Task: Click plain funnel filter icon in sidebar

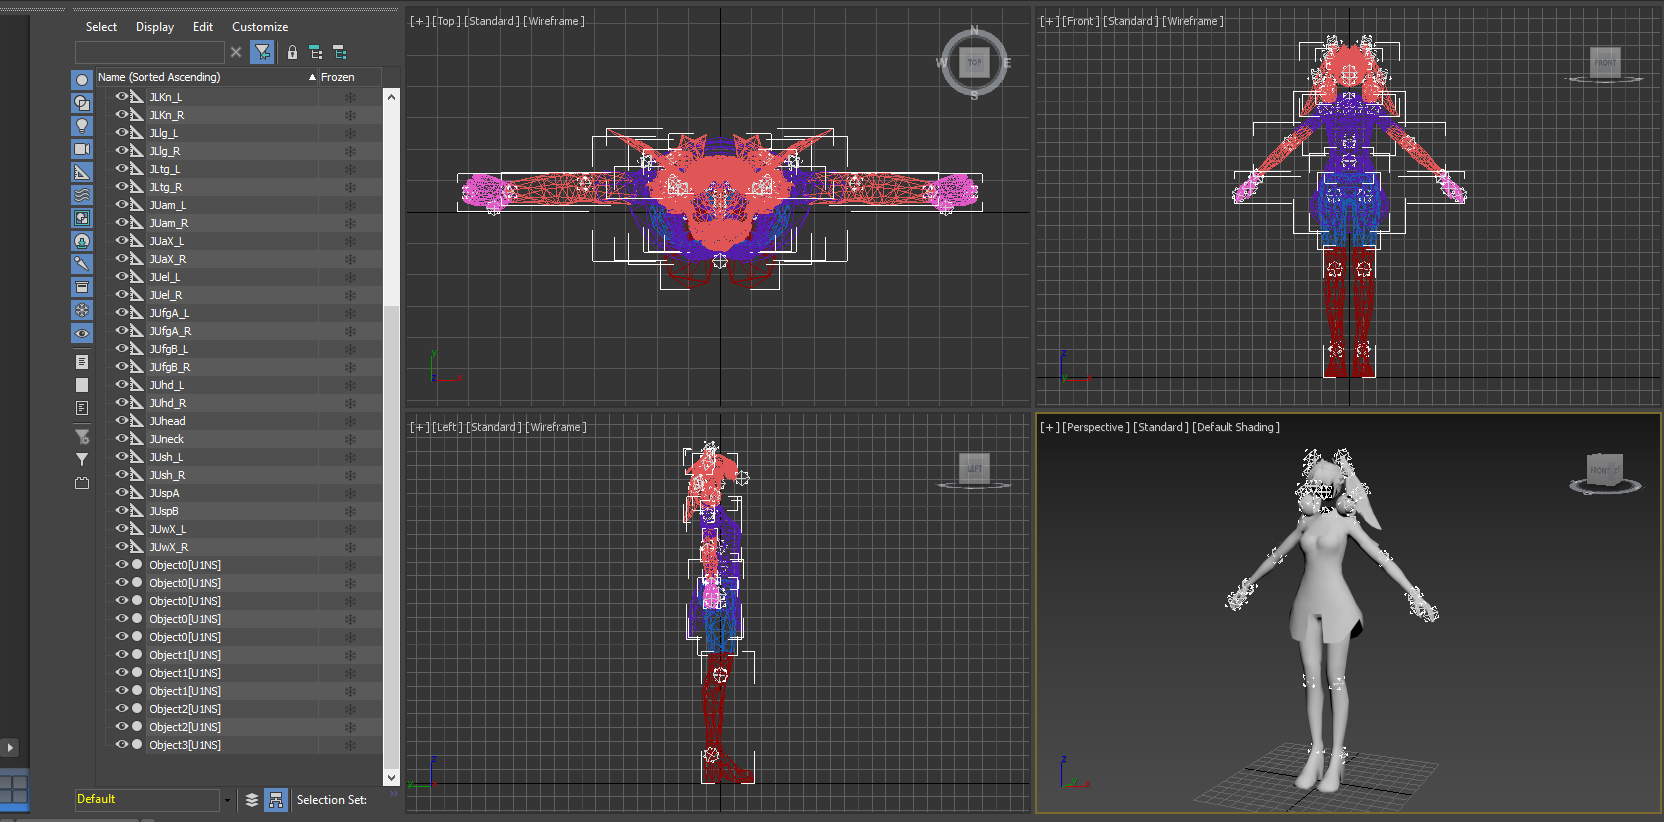Action: [82, 460]
